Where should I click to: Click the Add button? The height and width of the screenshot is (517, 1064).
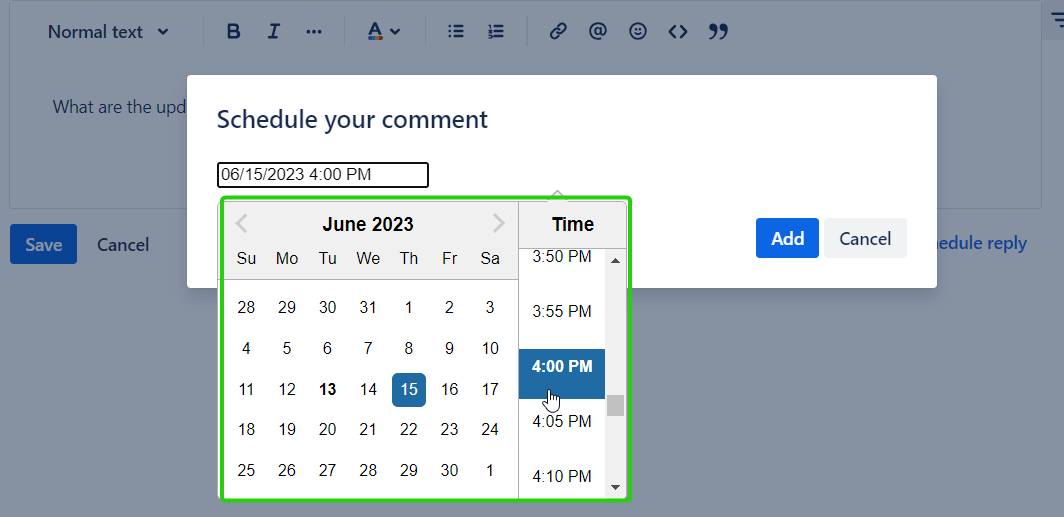787,238
